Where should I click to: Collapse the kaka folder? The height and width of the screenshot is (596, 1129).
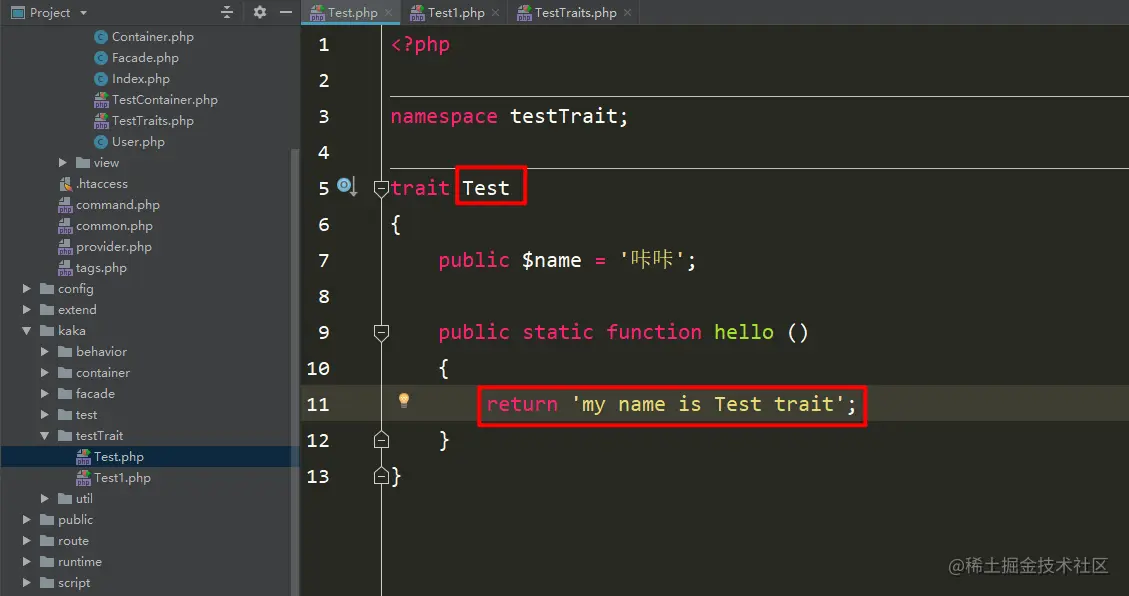27,330
